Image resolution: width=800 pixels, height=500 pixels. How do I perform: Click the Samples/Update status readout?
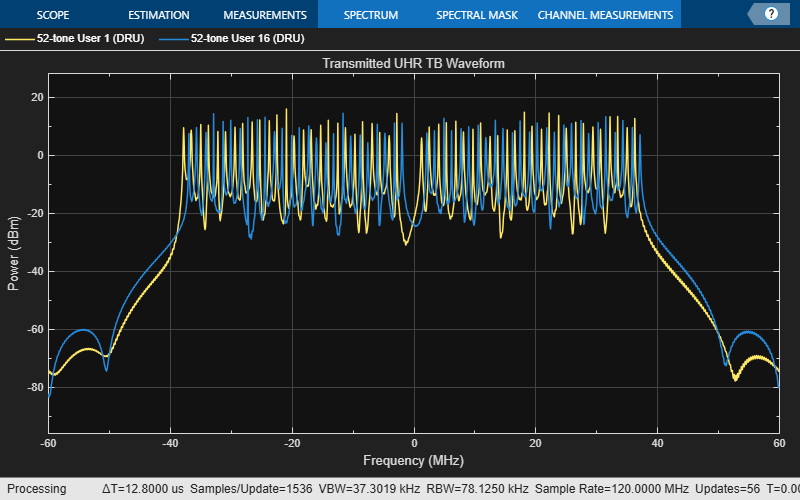[x=250, y=489]
